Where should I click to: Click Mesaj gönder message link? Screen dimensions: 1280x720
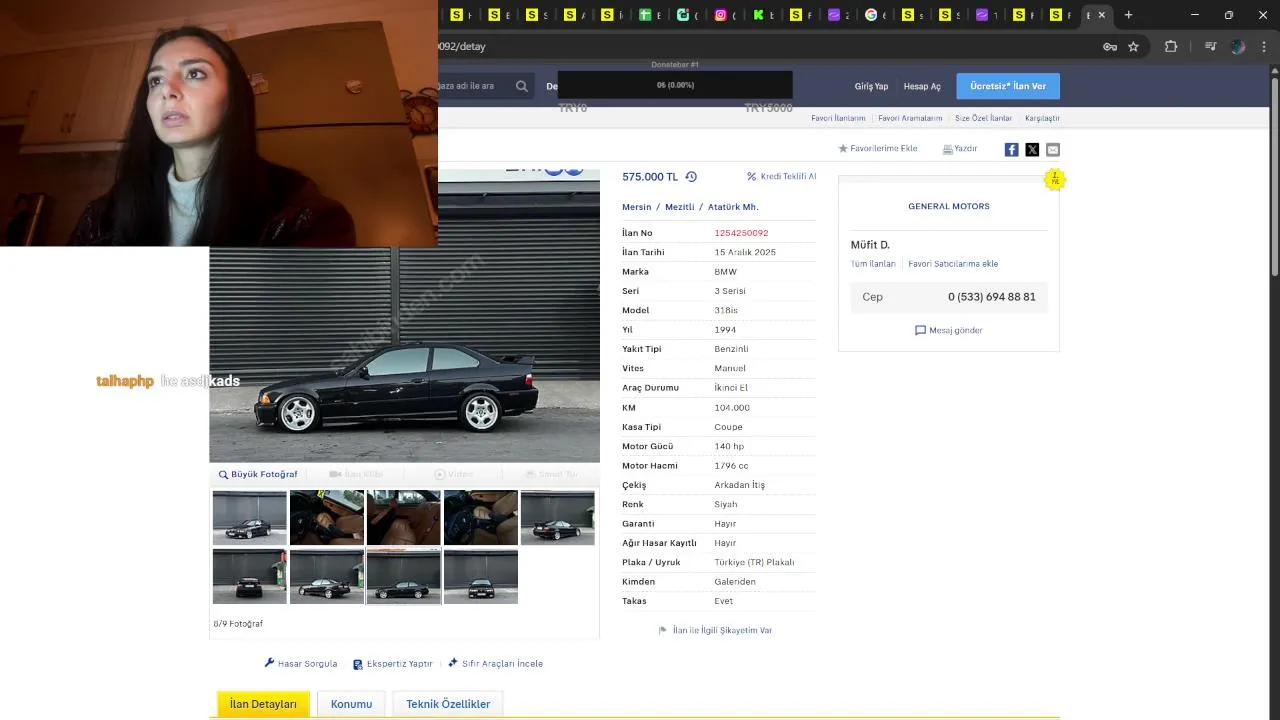(949, 330)
